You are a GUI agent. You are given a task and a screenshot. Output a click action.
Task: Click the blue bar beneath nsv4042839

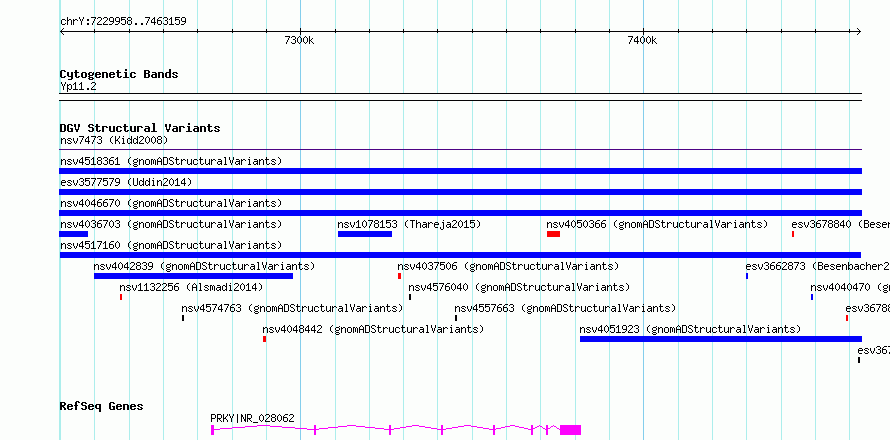[194, 276]
